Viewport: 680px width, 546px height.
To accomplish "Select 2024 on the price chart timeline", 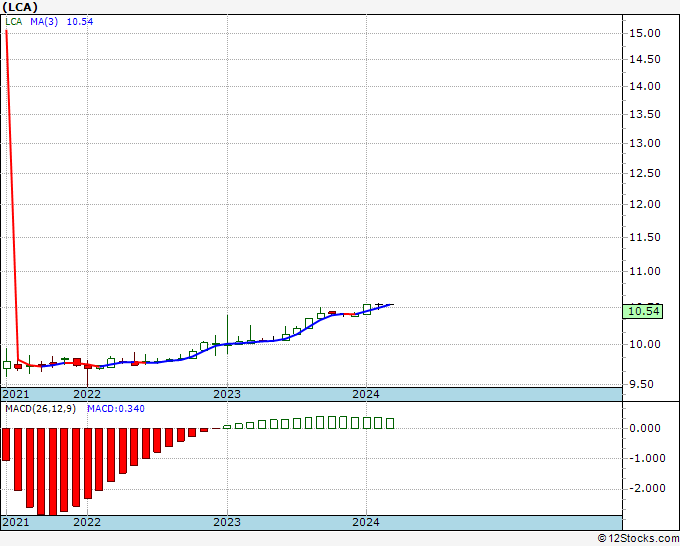I will [x=366, y=394].
